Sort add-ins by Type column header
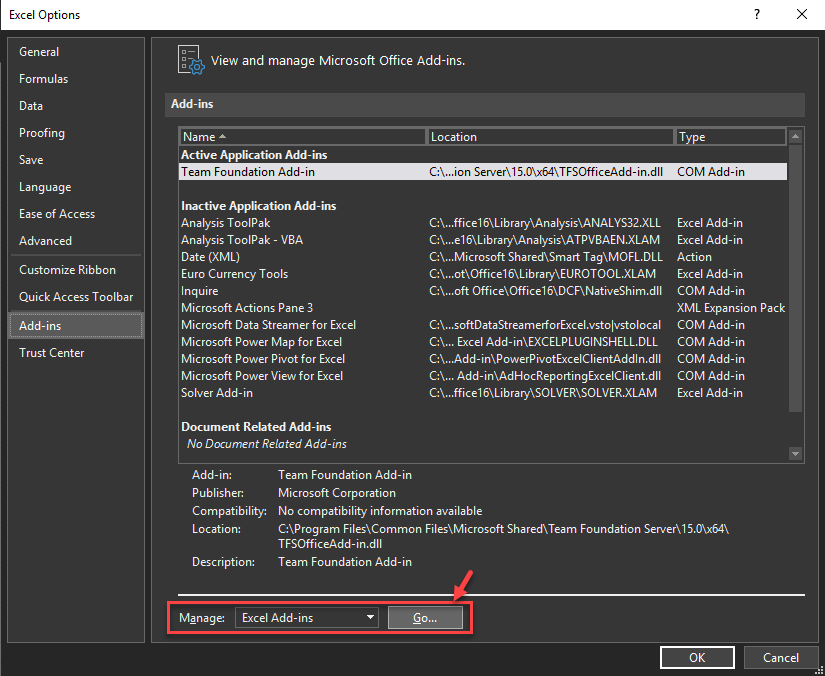 (730, 137)
